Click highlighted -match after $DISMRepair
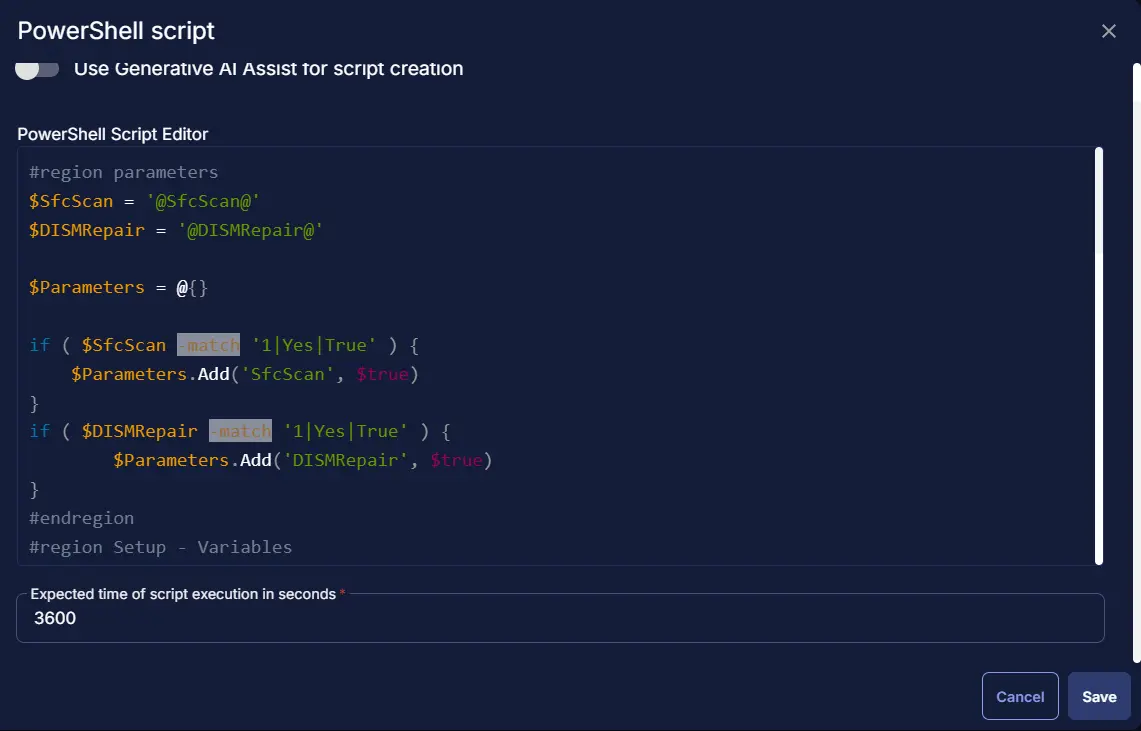This screenshot has width=1141, height=731. click(x=240, y=431)
